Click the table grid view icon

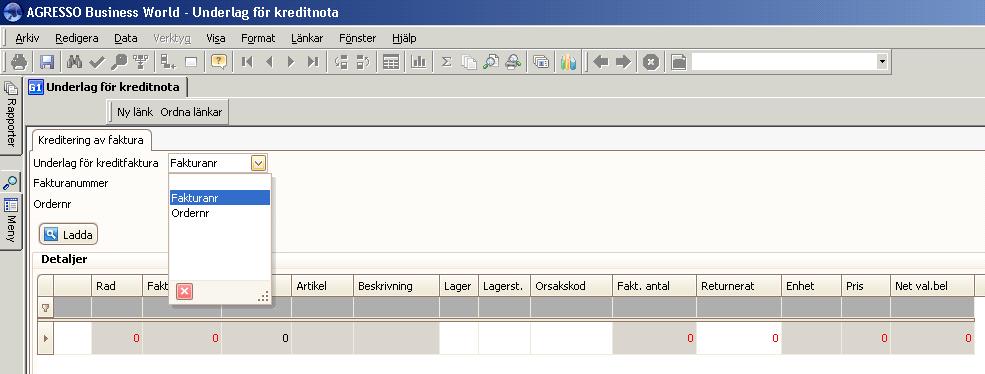coord(391,62)
